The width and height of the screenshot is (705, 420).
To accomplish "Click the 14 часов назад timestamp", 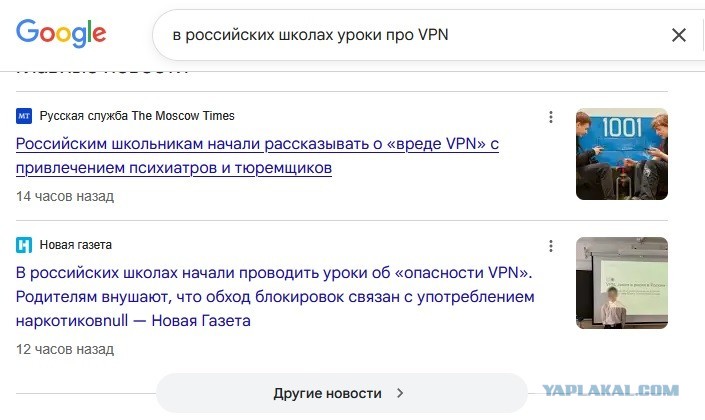I will click(x=65, y=197).
